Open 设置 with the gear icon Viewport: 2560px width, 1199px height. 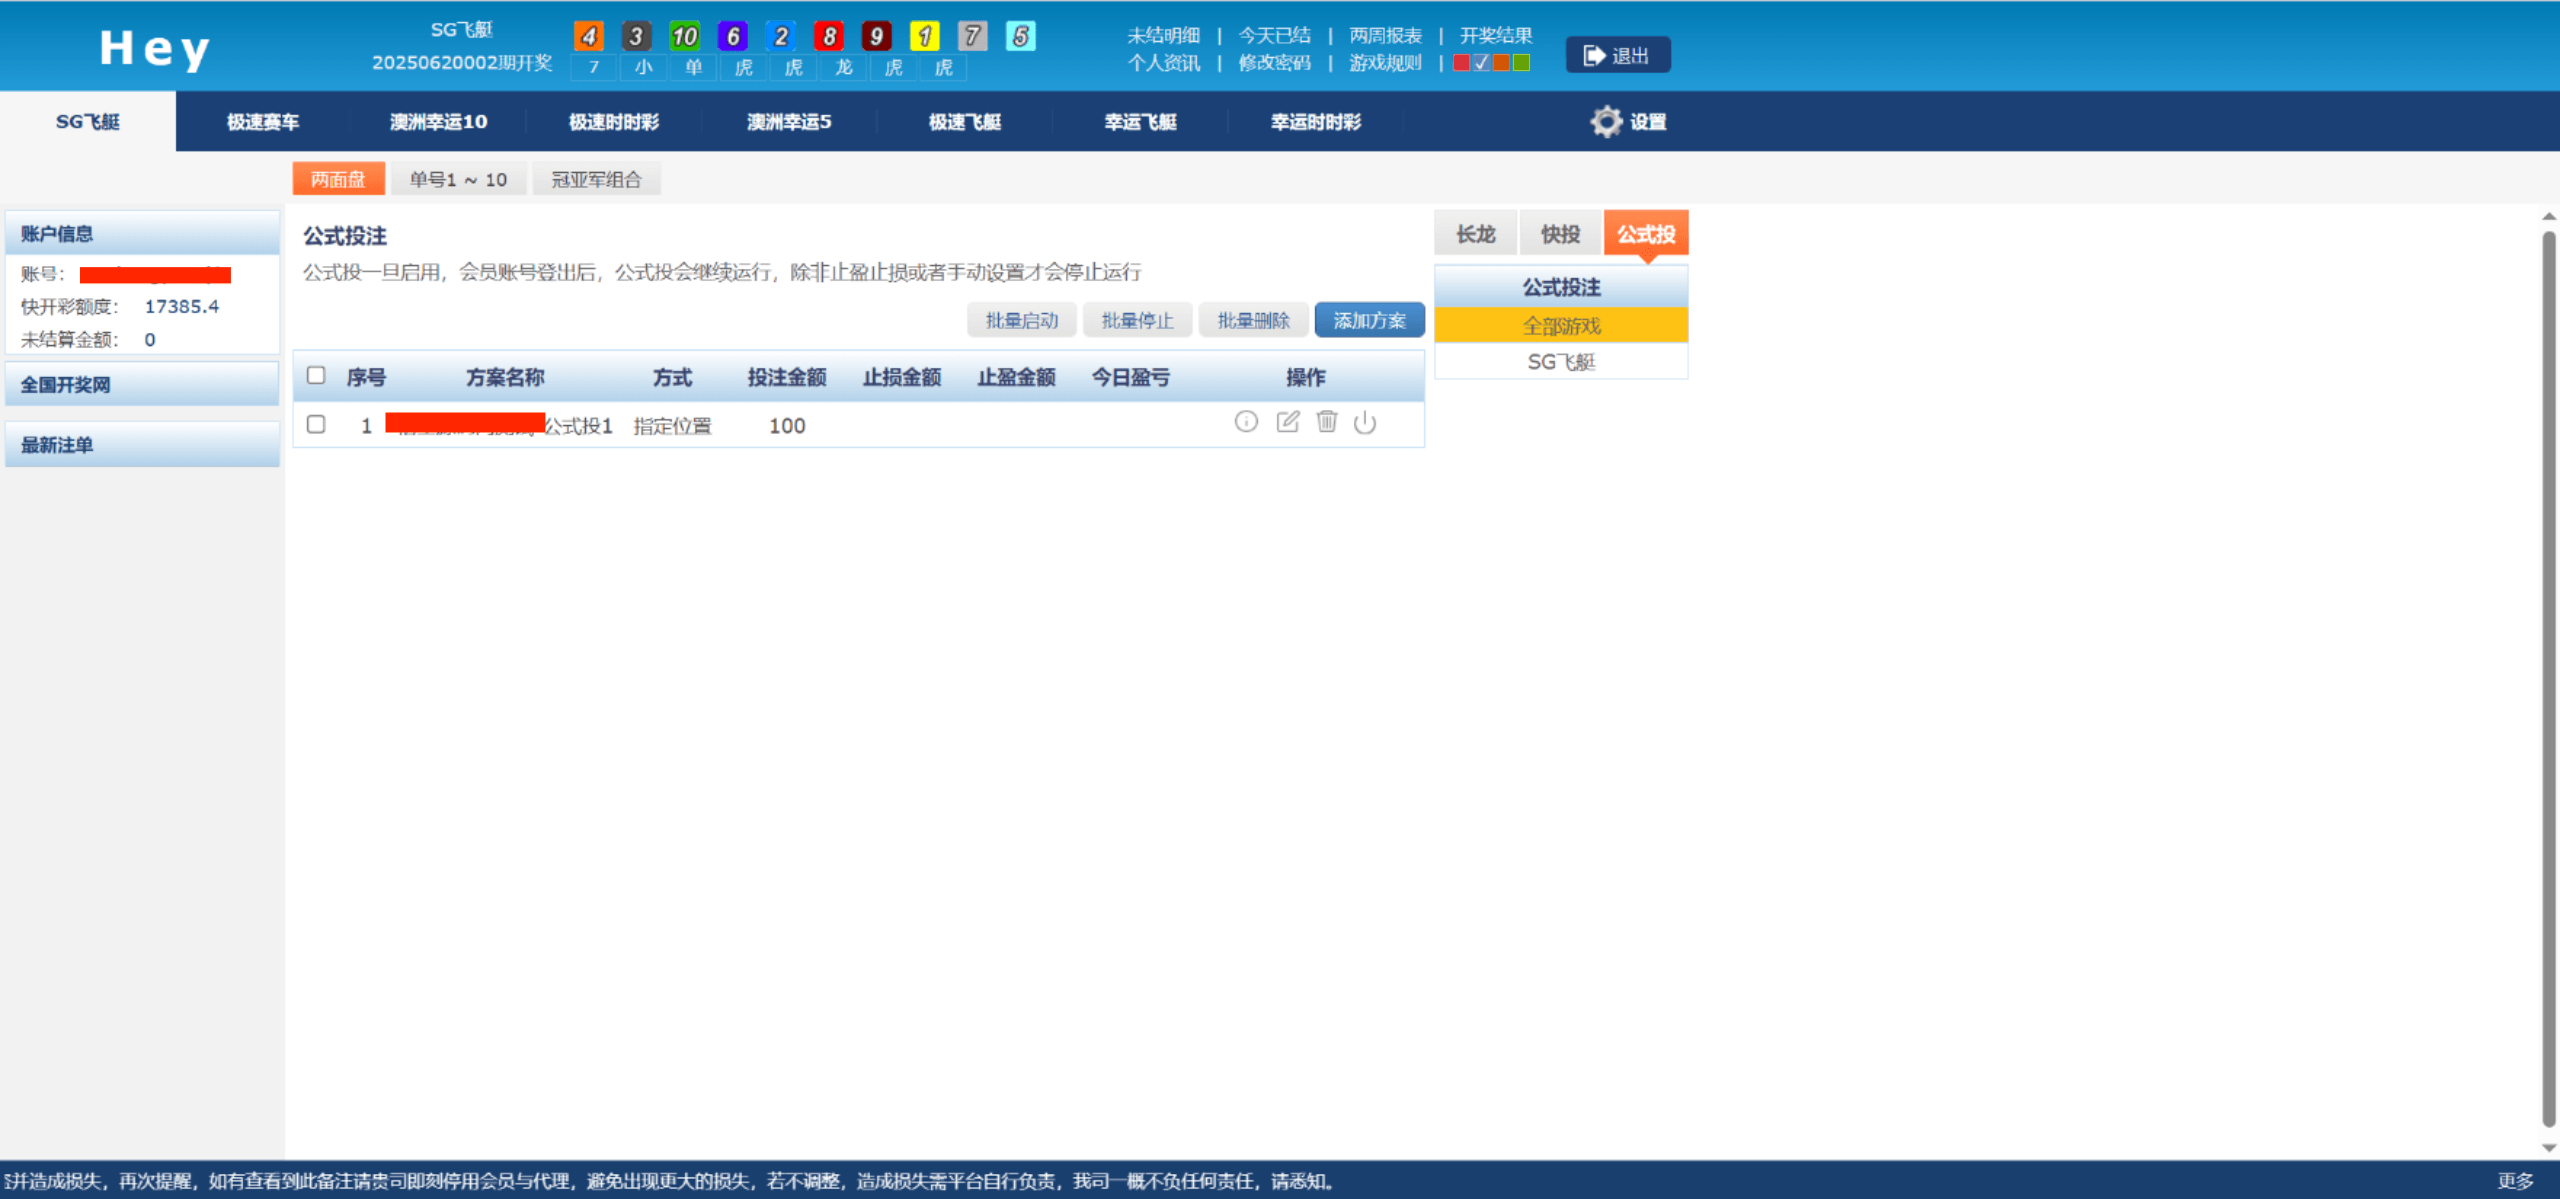click(x=1606, y=122)
